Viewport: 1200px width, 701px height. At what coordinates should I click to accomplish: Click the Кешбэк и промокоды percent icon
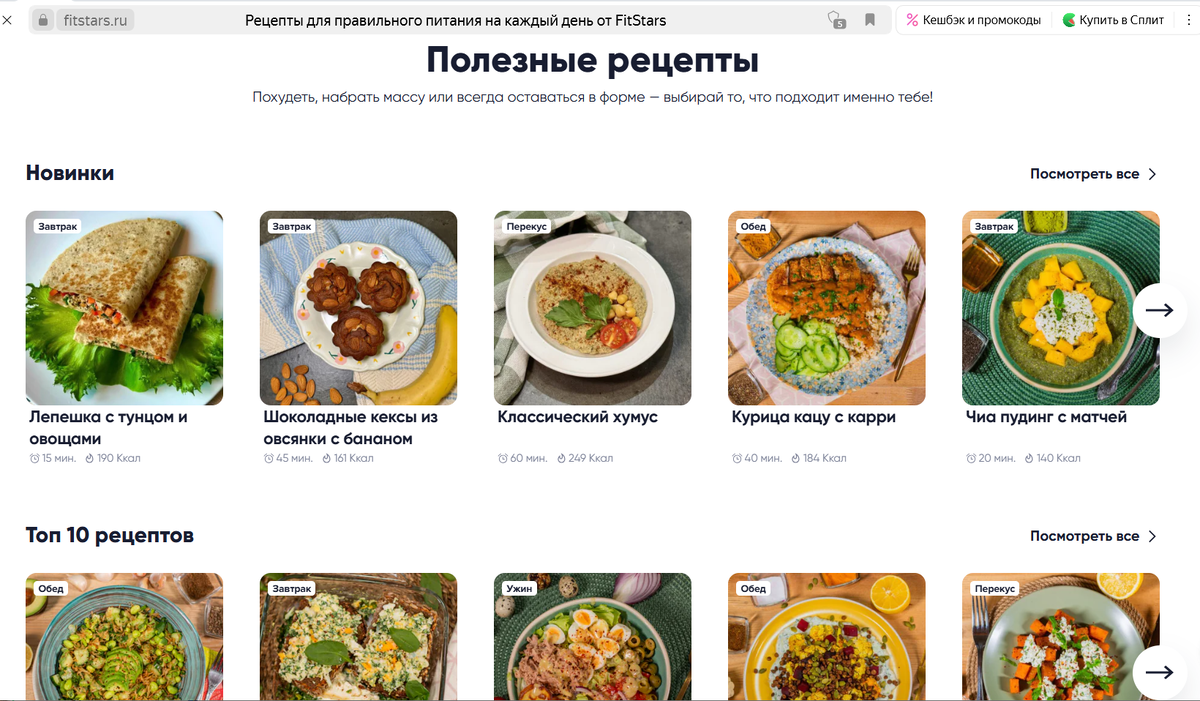(x=912, y=20)
